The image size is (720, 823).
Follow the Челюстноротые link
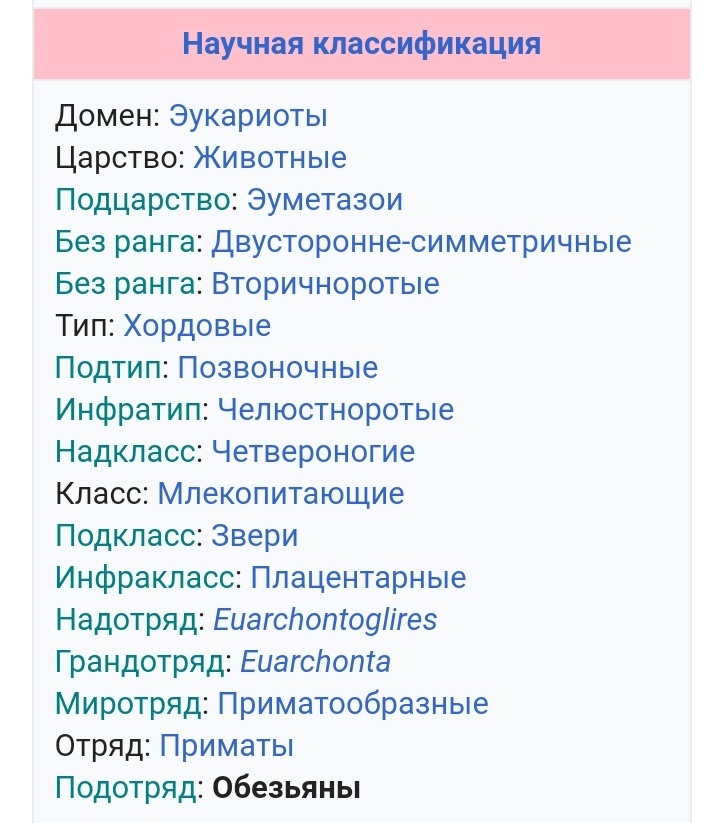click(x=335, y=410)
